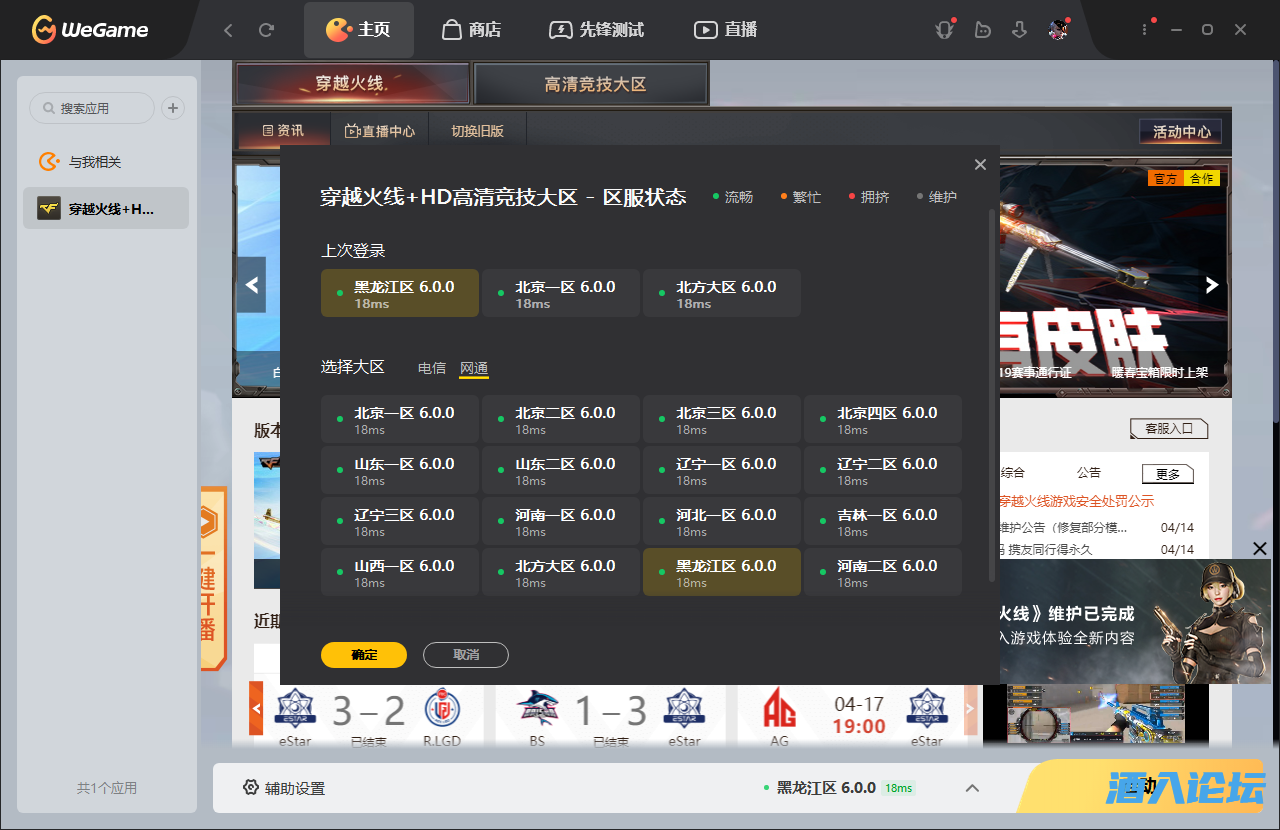The image size is (1280, 830).
Task: Click the 更多 more button
Action: [1168, 474]
